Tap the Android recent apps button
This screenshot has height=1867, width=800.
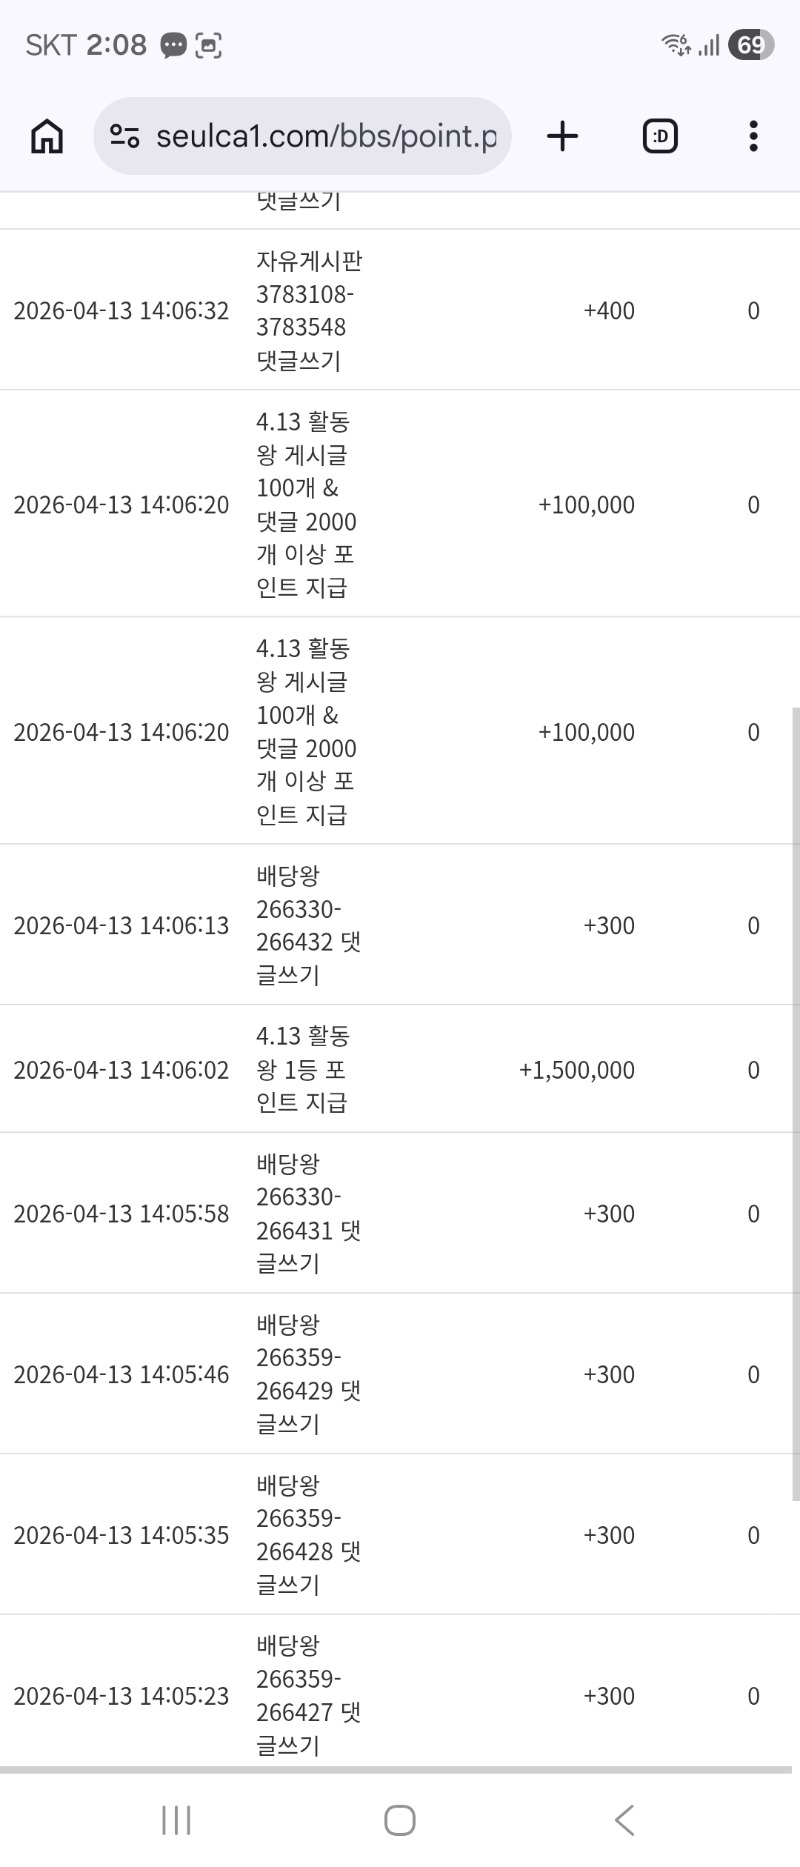[176, 1820]
